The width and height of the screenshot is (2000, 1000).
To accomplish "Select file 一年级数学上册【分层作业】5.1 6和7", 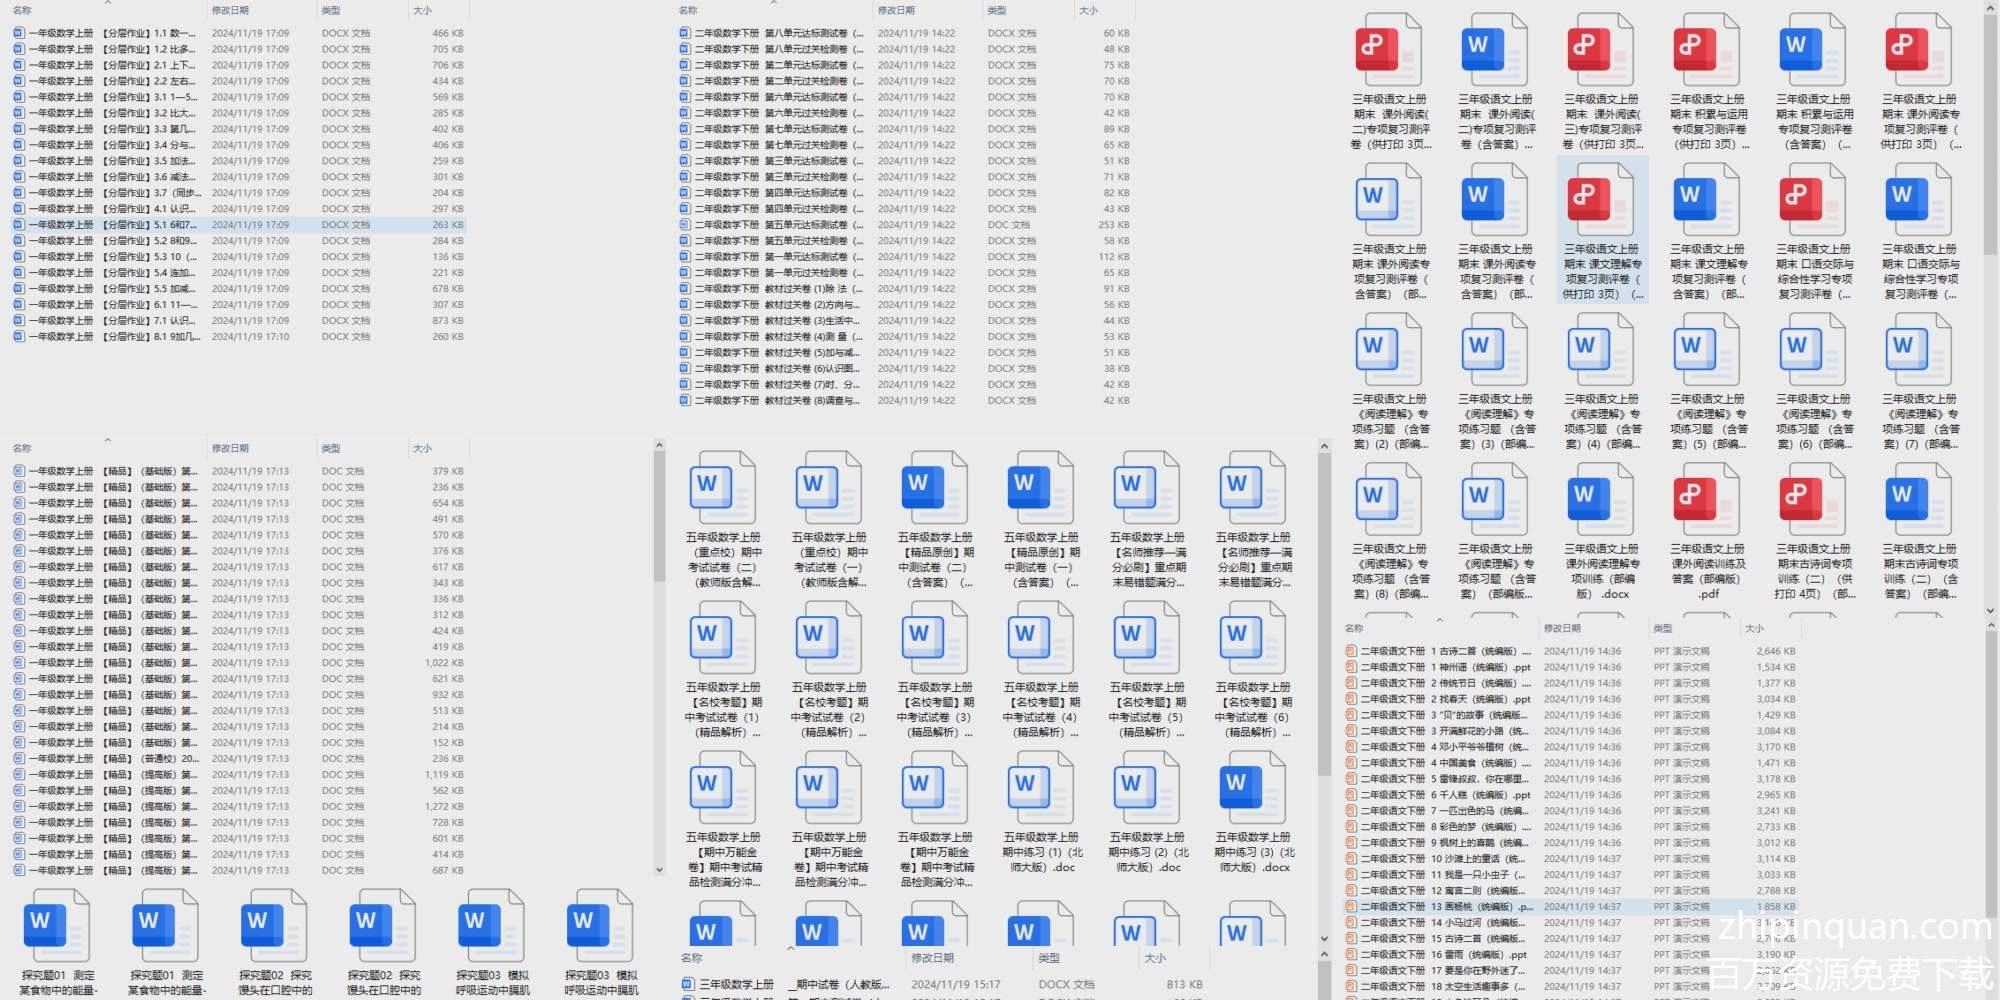I will pyautogui.click(x=110, y=225).
